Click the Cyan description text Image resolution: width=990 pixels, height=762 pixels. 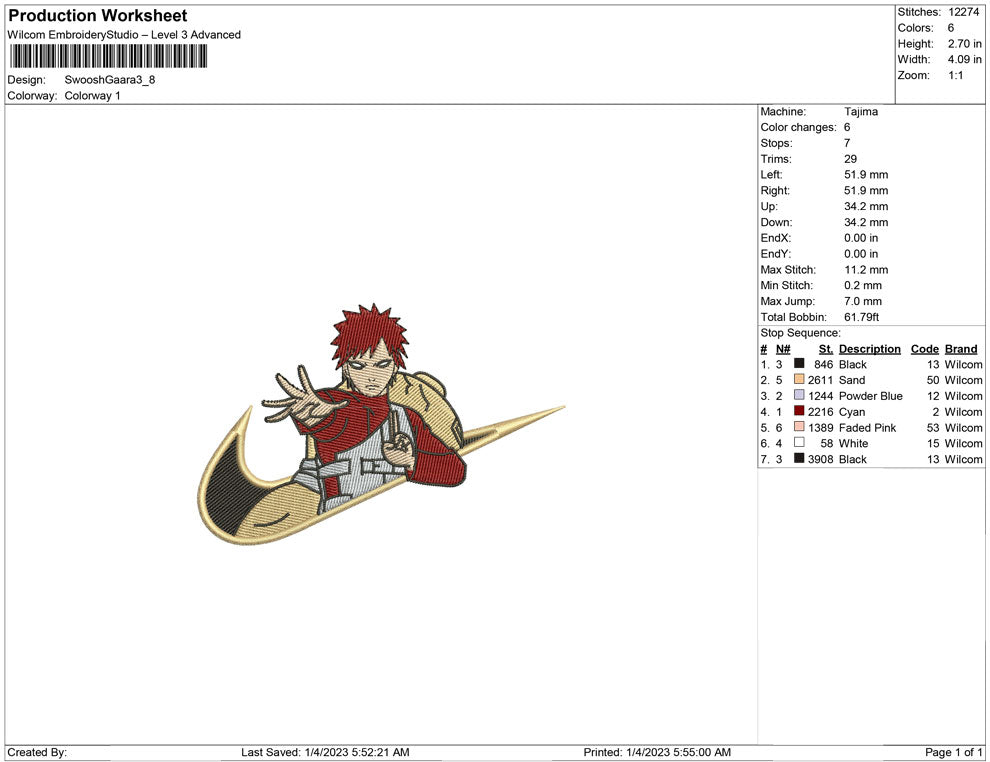852,412
